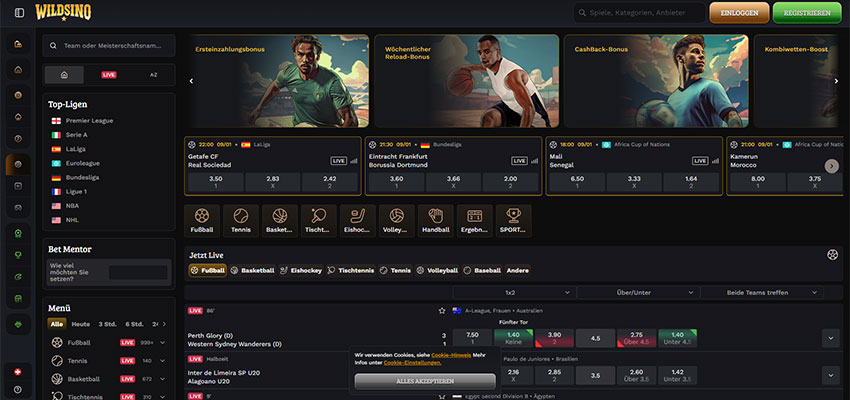Viewport: 850px width, 400px height.
Task: Select the Alle time filter in Menü
Action: (x=57, y=324)
